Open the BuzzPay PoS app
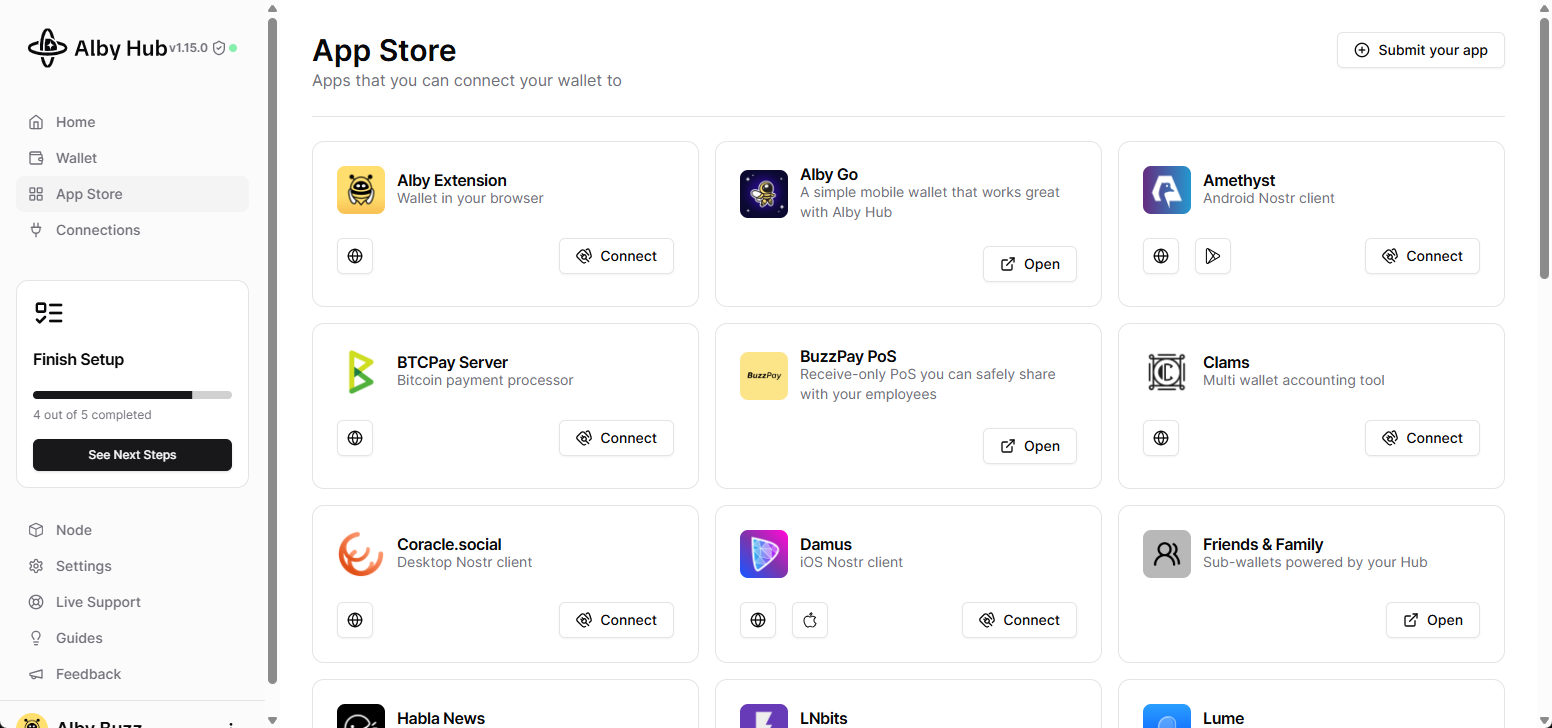Screen dimensions: 1552x728 point(1030,446)
